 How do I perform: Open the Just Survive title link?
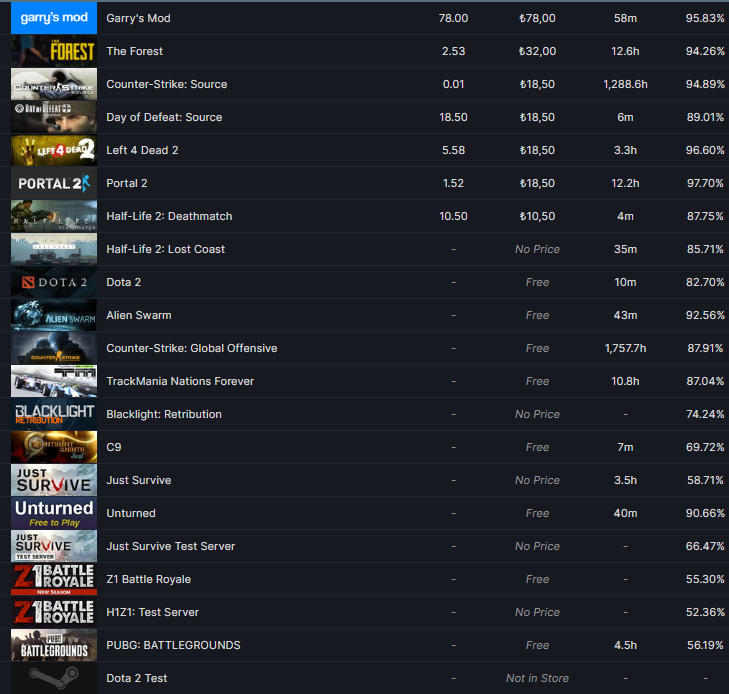tap(139, 480)
